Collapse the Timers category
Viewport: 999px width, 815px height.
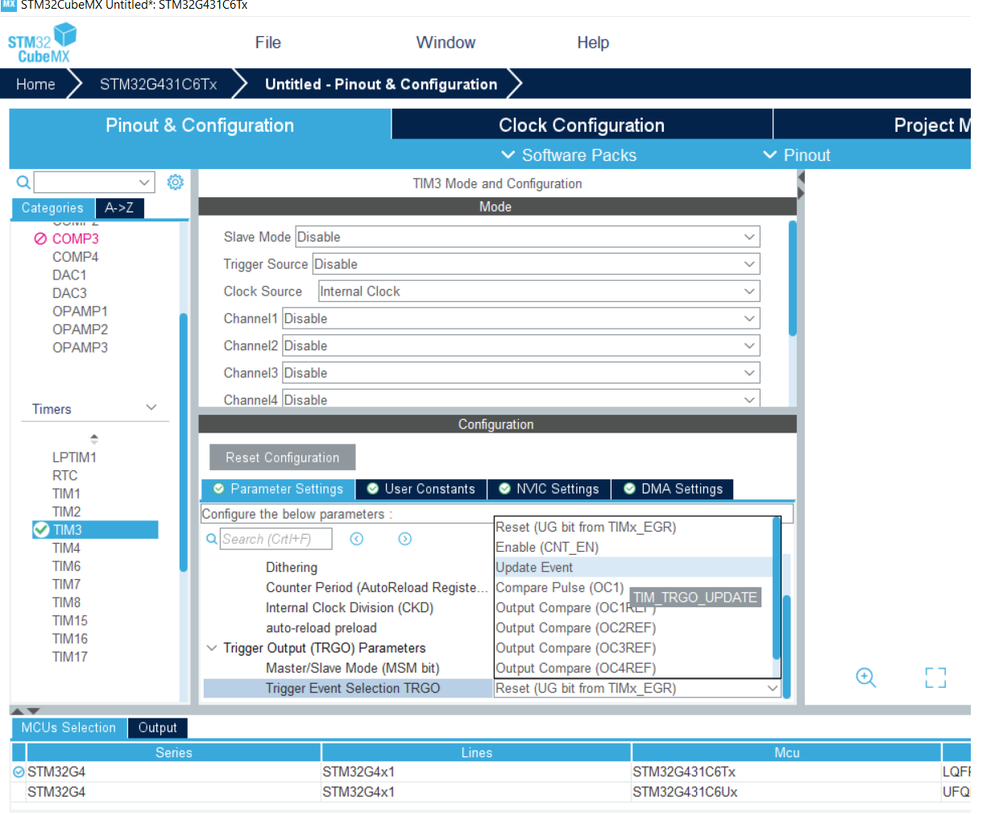pyautogui.click(x=151, y=408)
